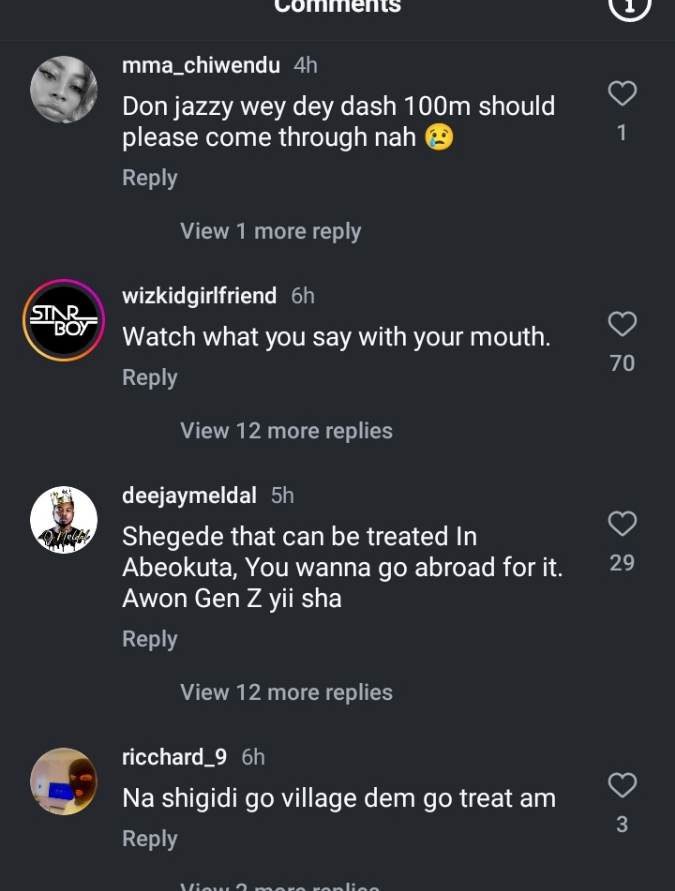The height and width of the screenshot is (891, 675).
Task: Open ricchard_9's profile avatar
Action: click(x=64, y=781)
